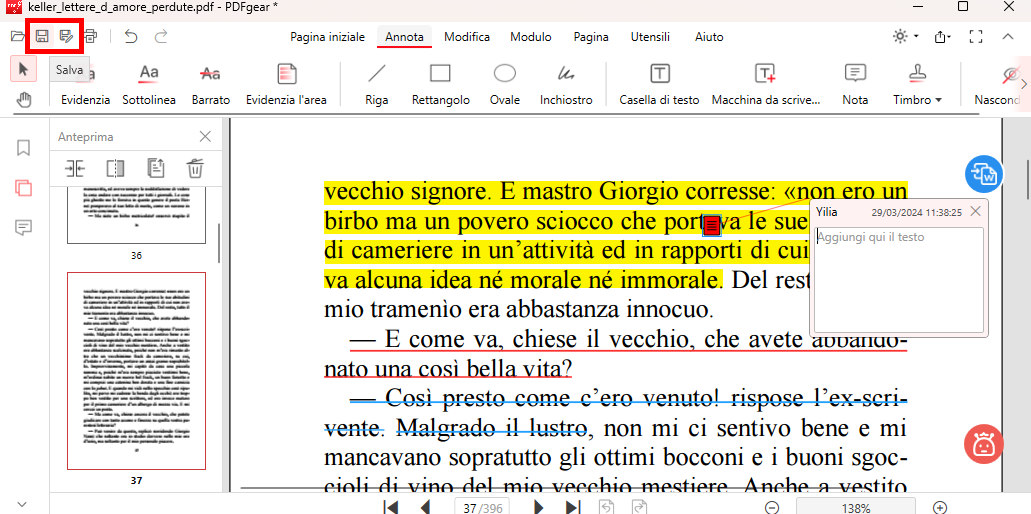Activate the hand pan tool
Viewport: 1031px width, 514px height.
coord(24,99)
